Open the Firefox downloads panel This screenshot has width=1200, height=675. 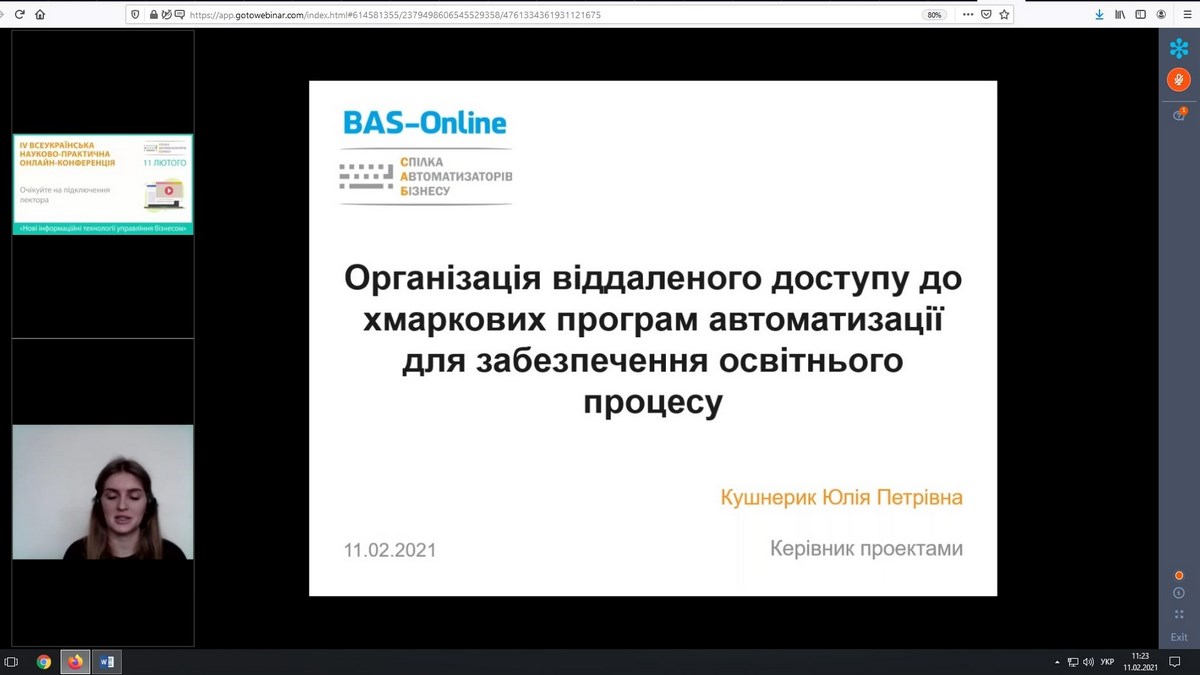pos(1100,15)
